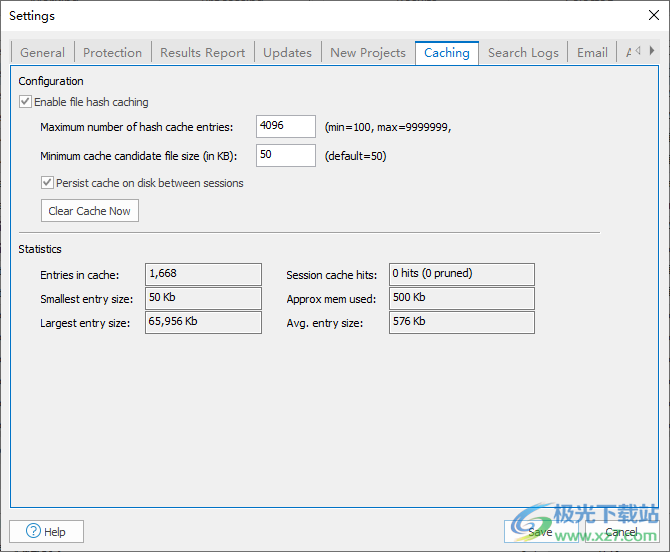Click the (min=100, max=9999999, hint text
The image size is (670, 552).
click(x=388, y=127)
